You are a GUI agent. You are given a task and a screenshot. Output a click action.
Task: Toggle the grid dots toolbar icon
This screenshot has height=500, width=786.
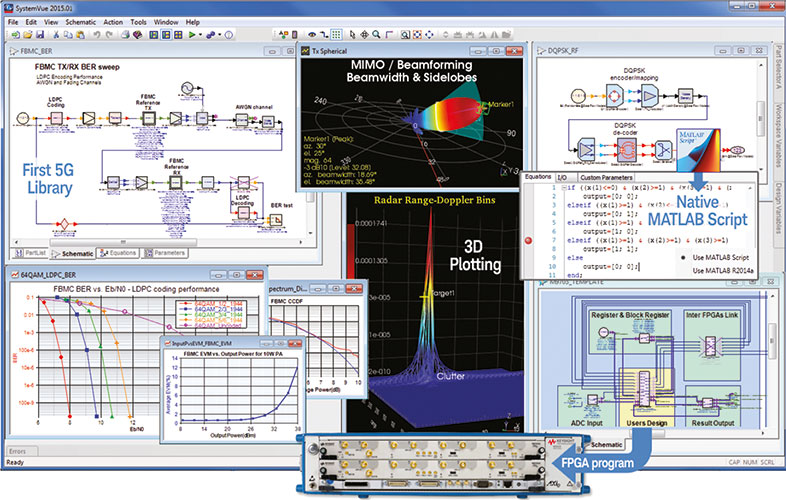pos(336,35)
